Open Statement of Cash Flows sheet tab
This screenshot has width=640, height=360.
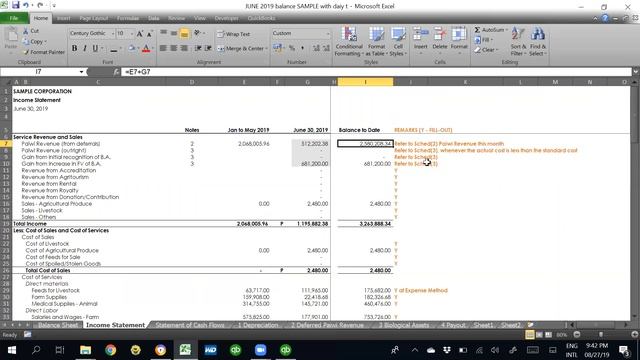[190, 325]
